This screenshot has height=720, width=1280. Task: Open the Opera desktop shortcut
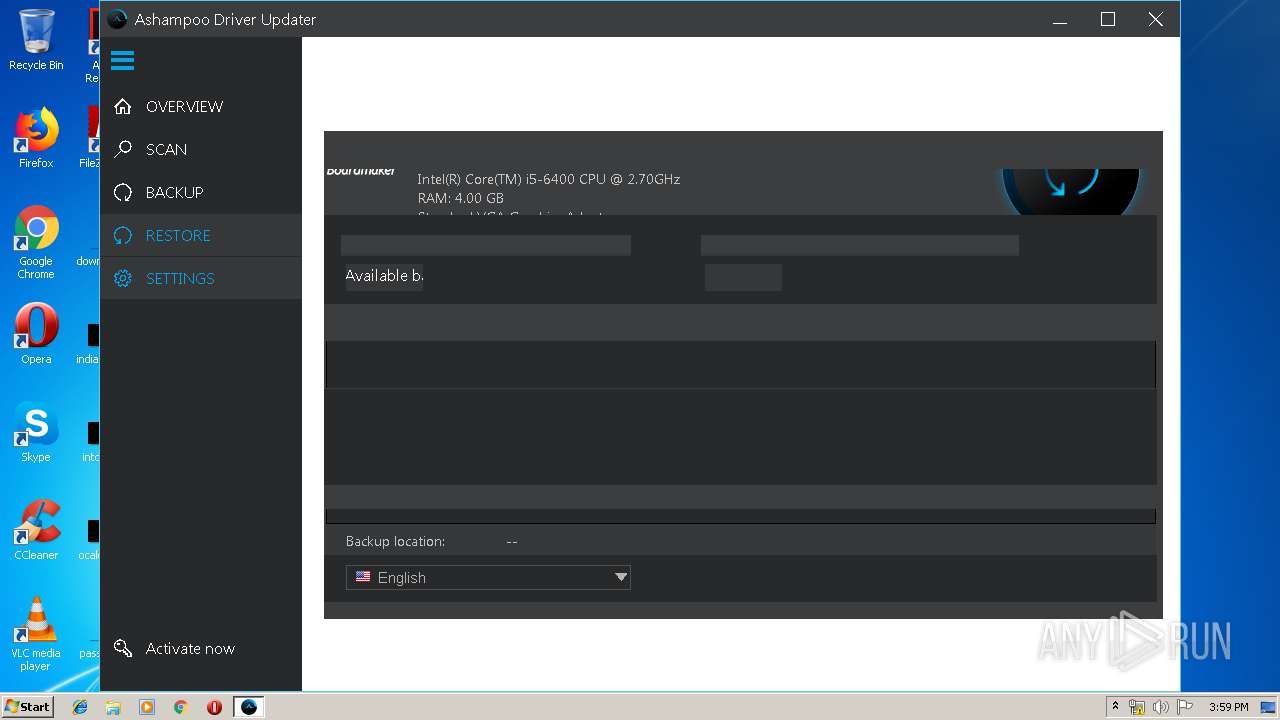[x=36, y=334]
